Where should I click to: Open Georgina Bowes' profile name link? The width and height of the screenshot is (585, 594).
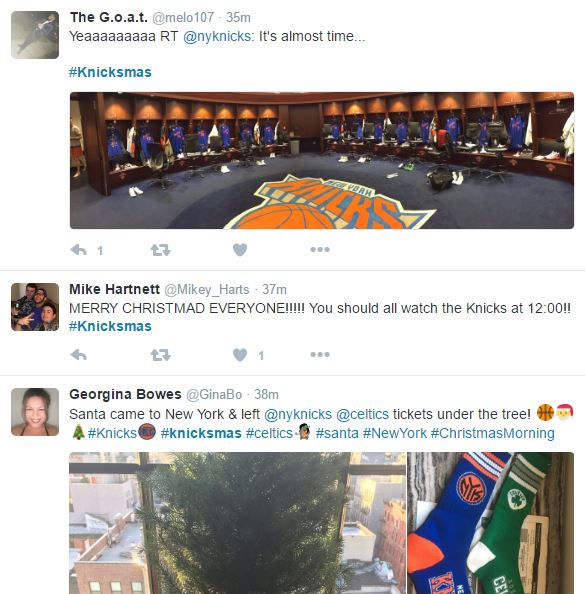(125, 394)
